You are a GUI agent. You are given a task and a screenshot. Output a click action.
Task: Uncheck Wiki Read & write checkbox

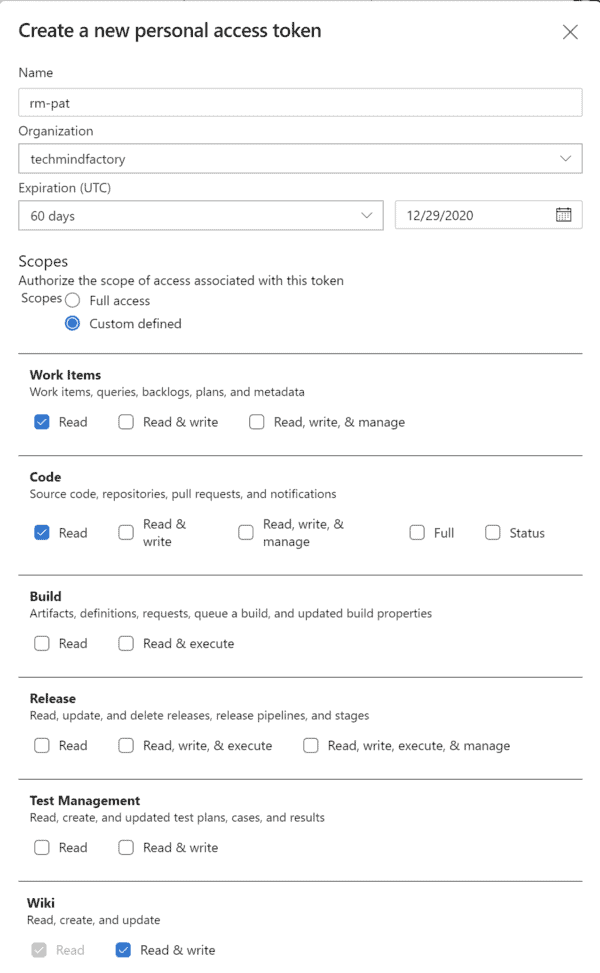(123, 950)
